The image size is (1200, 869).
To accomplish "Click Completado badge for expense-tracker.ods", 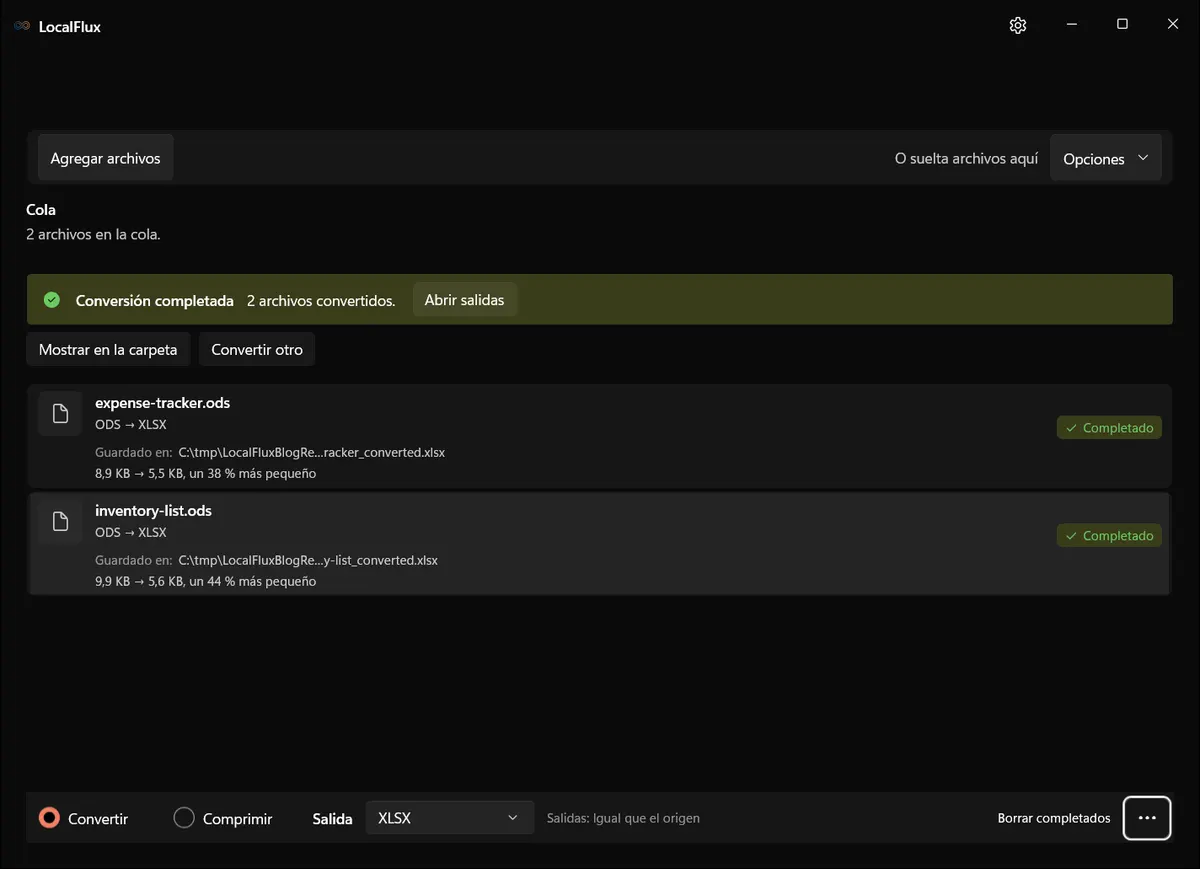I will click(x=1109, y=428).
